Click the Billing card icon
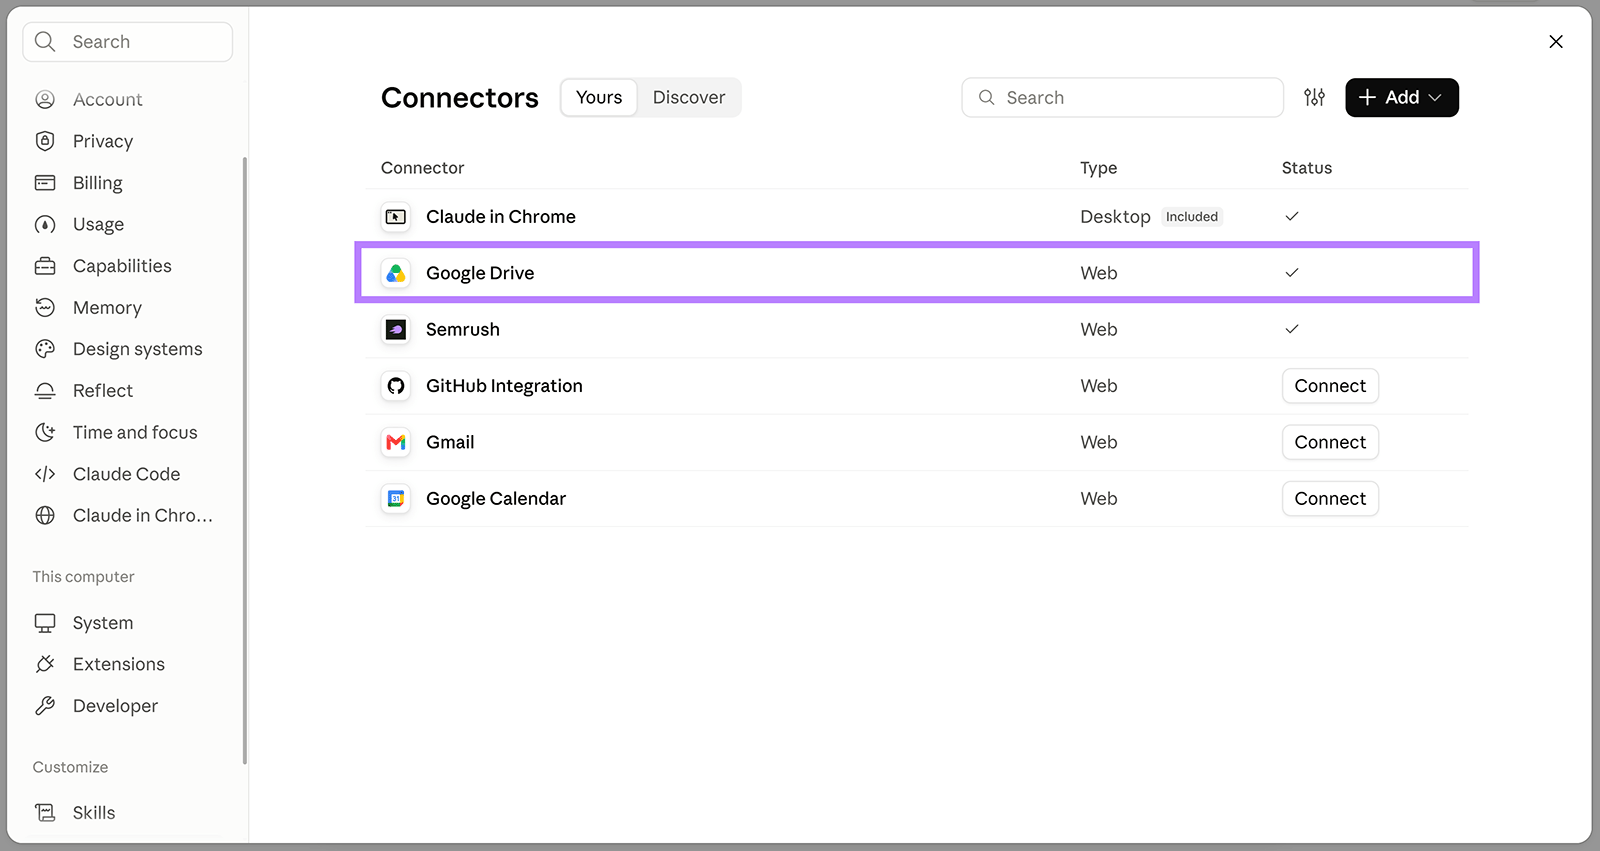This screenshot has width=1600, height=851. click(x=45, y=183)
